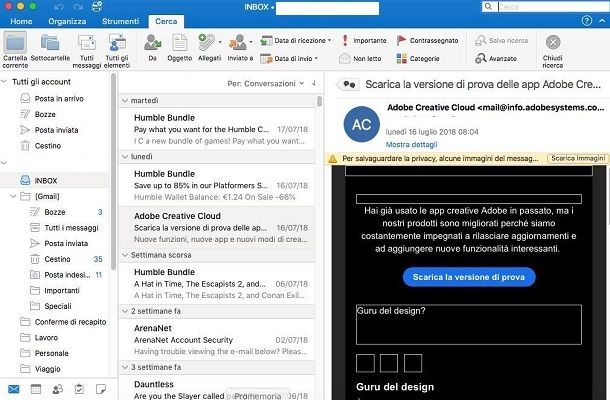Open the Data di invio dropdown
Image resolution: width=610 pixels, height=400 pixels.
pyautogui.click(x=289, y=59)
